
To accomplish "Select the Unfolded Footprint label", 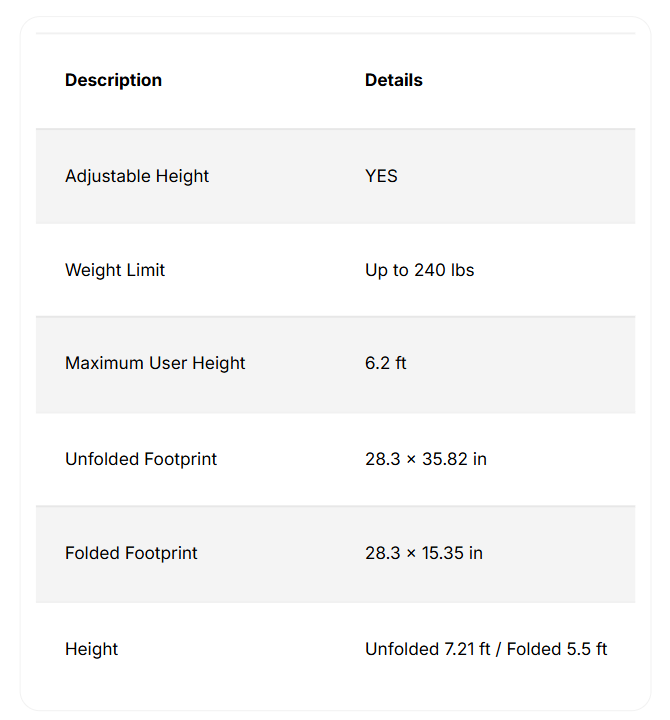I will pyautogui.click(x=141, y=459).
